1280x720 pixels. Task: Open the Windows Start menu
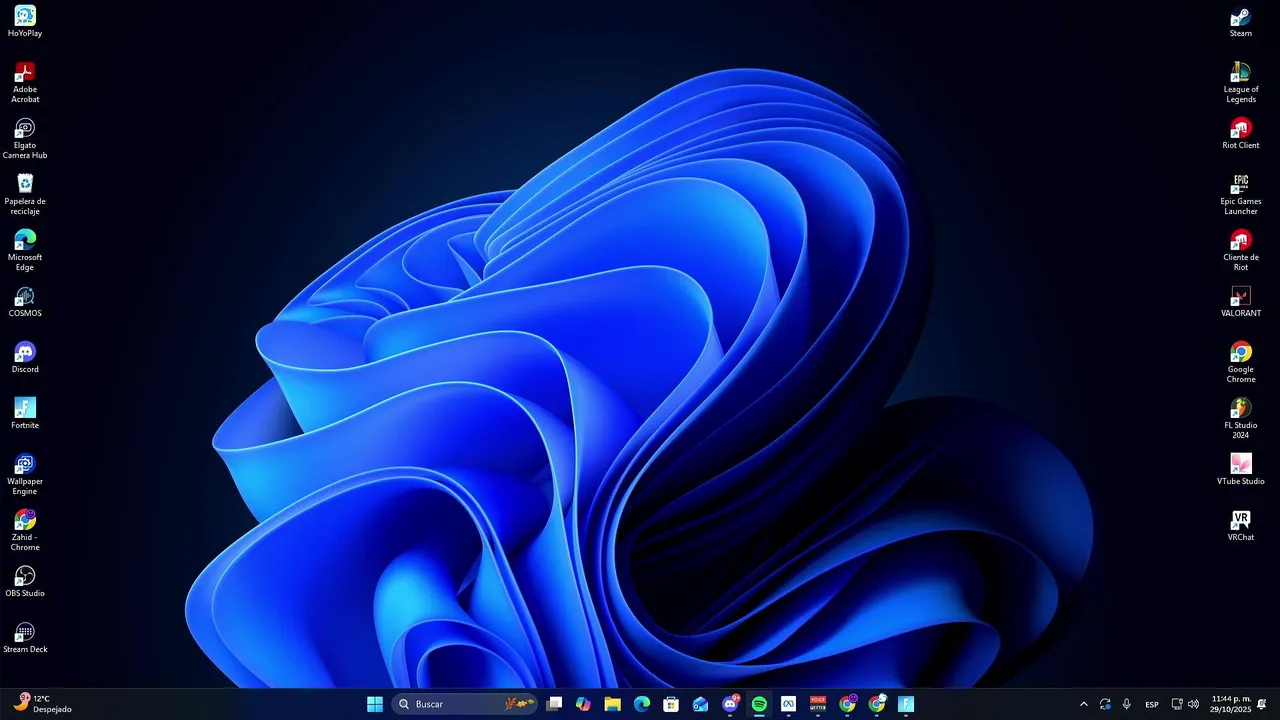point(375,704)
